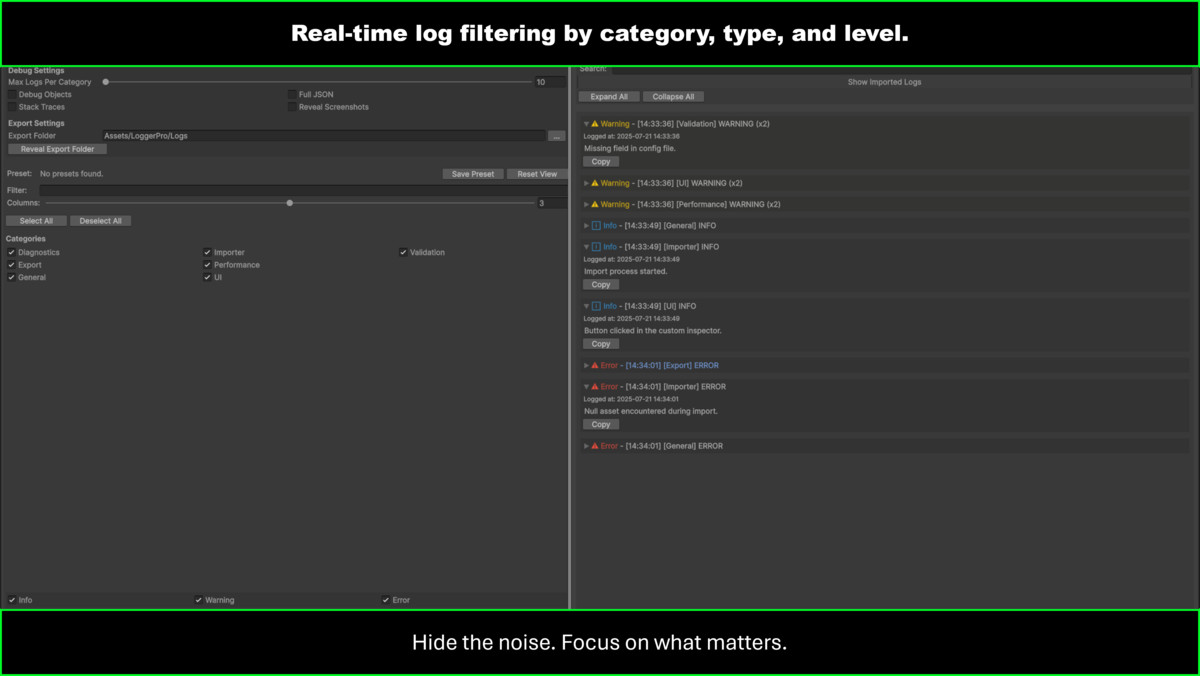Screen dimensions: 1200x676
Task: Click the red error icon on the Importer ERROR log
Action: [x=595, y=386]
